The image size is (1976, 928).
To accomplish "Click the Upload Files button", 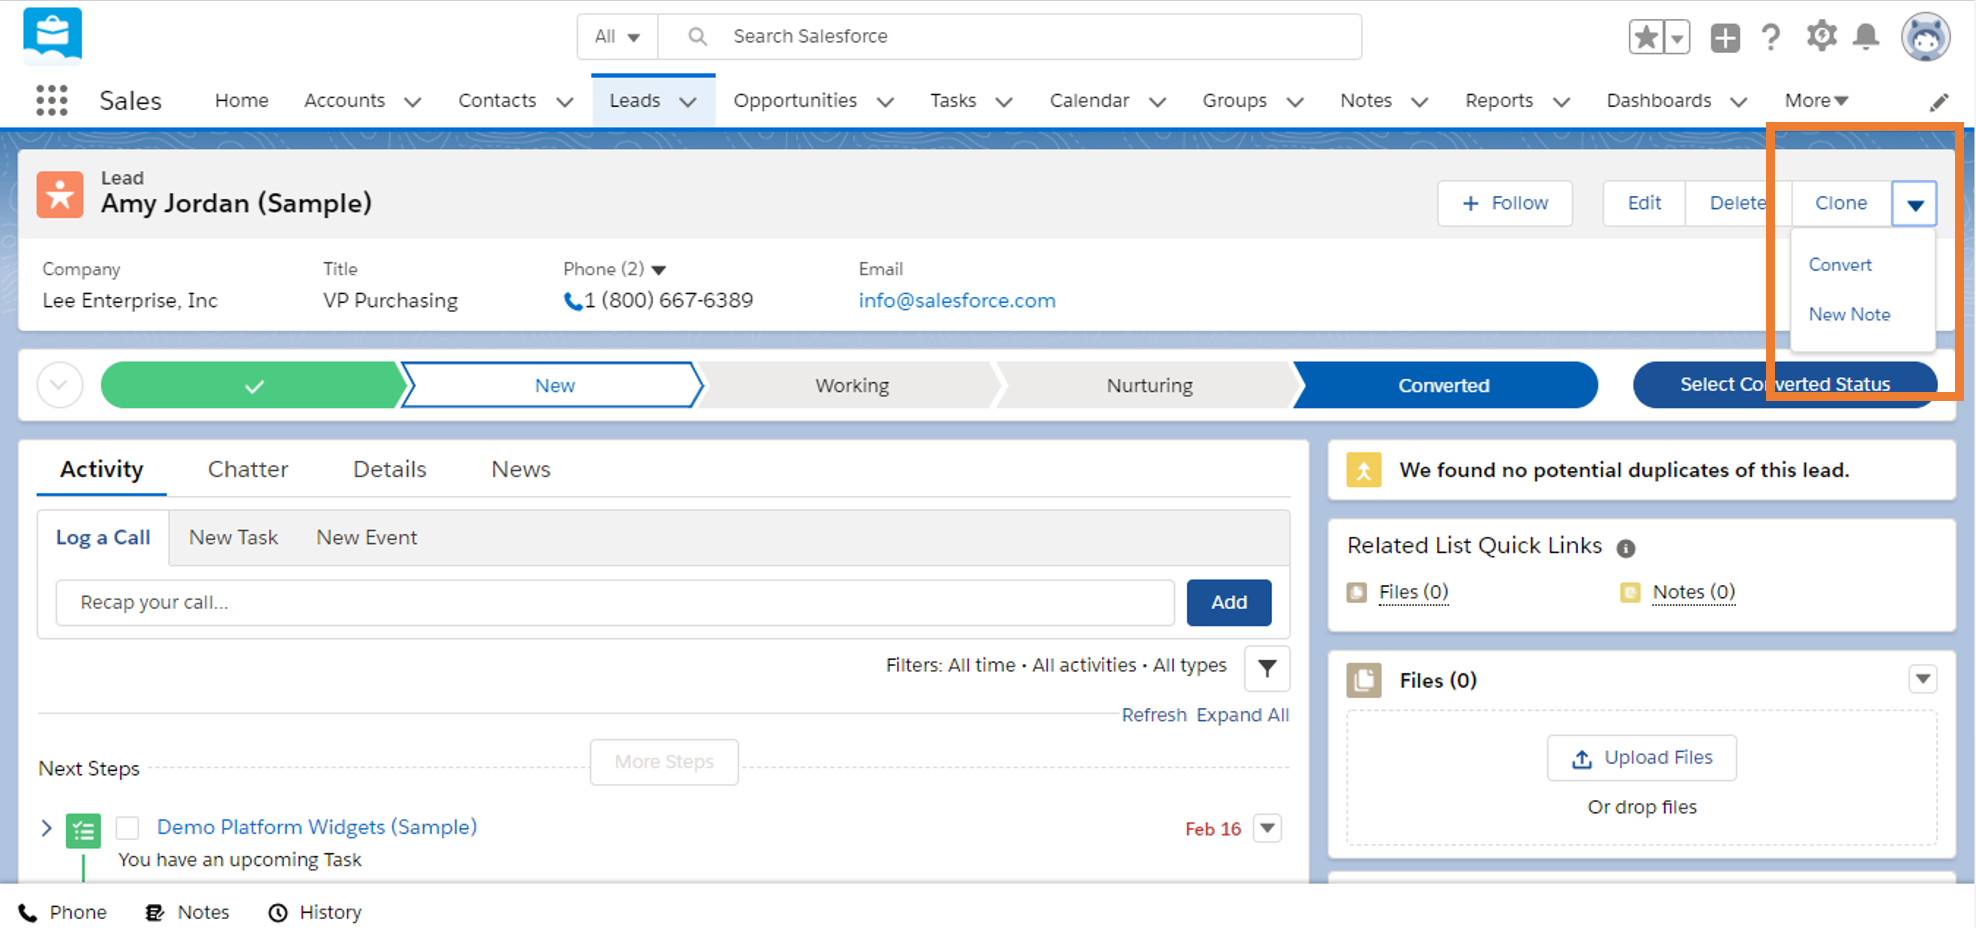I will 1641,758.
